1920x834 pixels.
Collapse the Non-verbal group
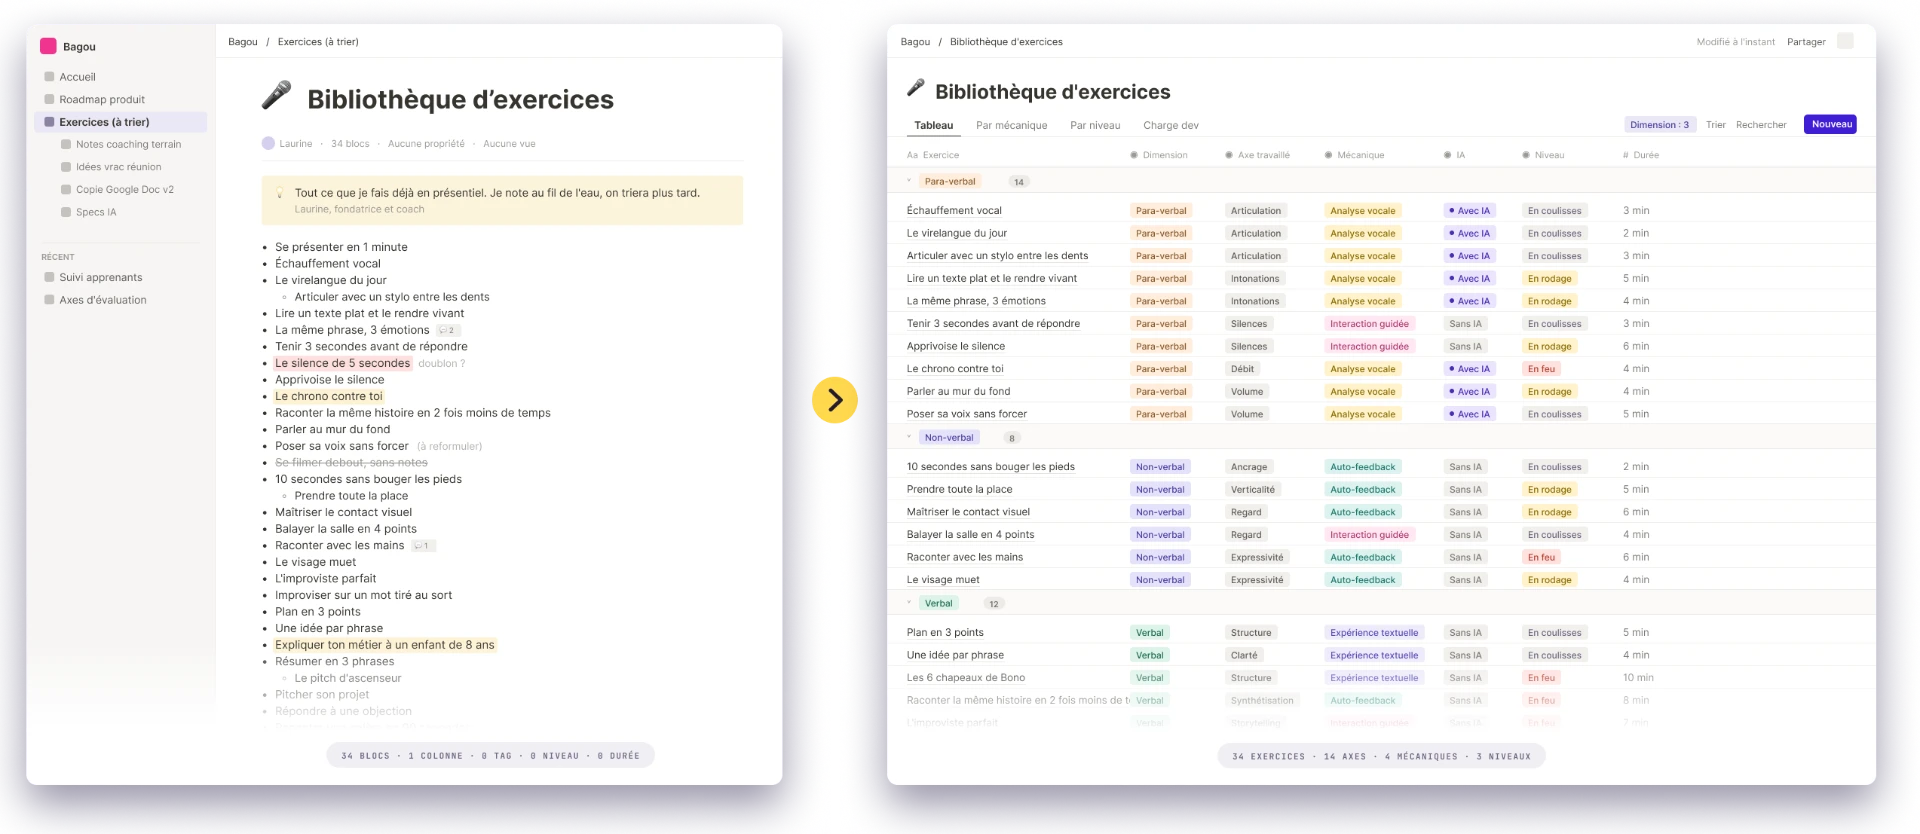(909, 437)
